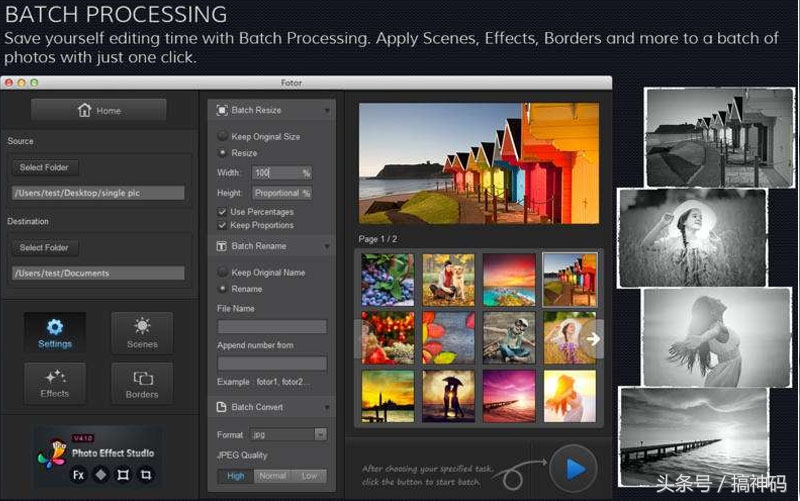Screen dimensions: 800x501
Task: Switch to the Scenes panel
Action: [142, 333]
